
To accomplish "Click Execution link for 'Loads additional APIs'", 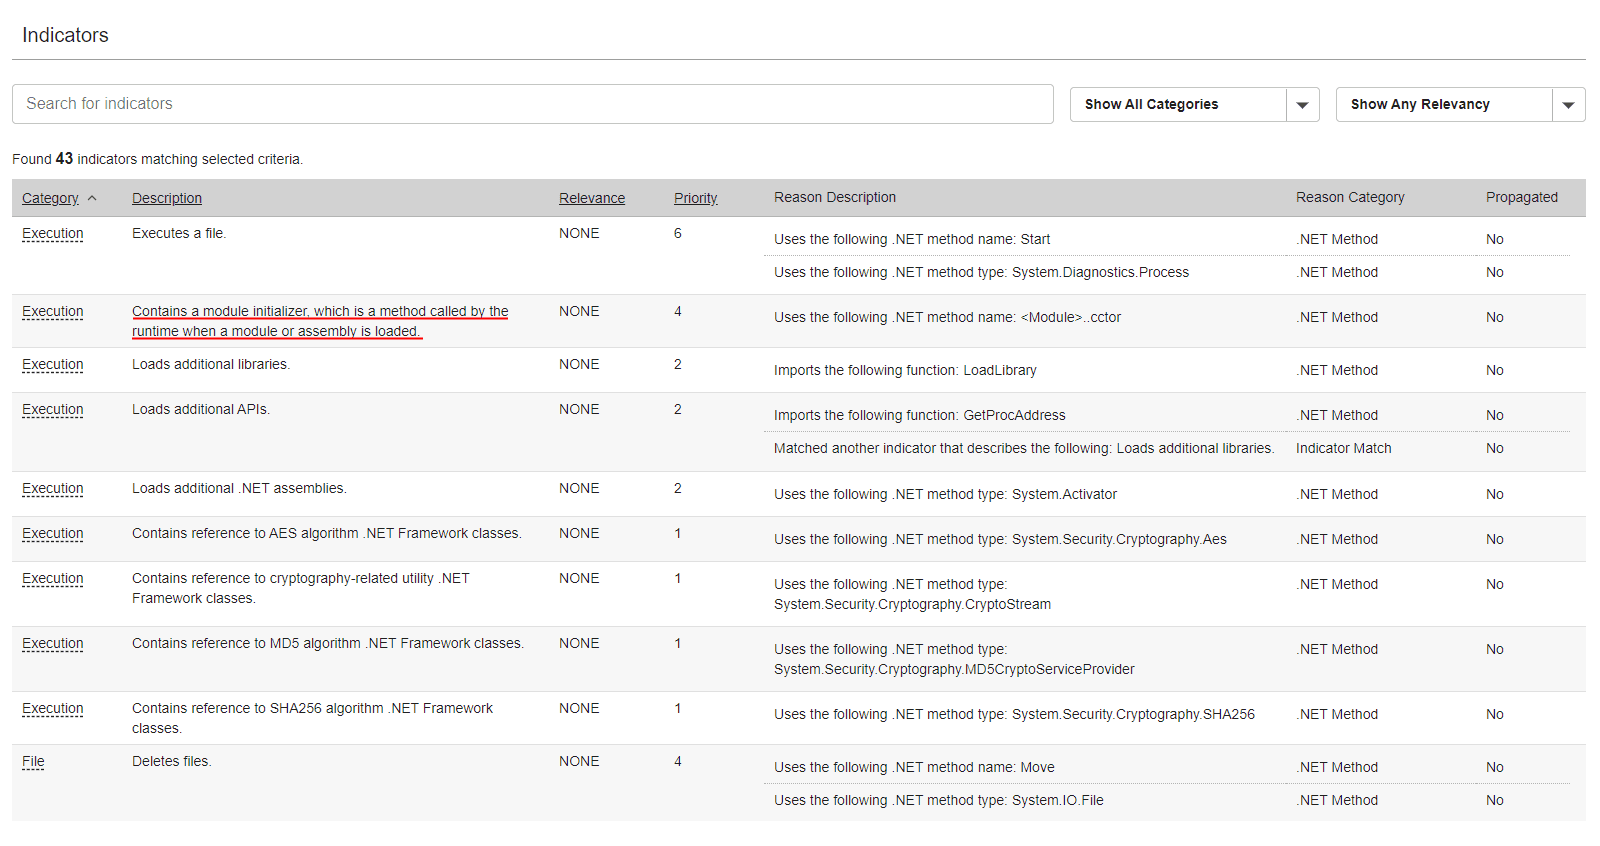I will point(53,409).
